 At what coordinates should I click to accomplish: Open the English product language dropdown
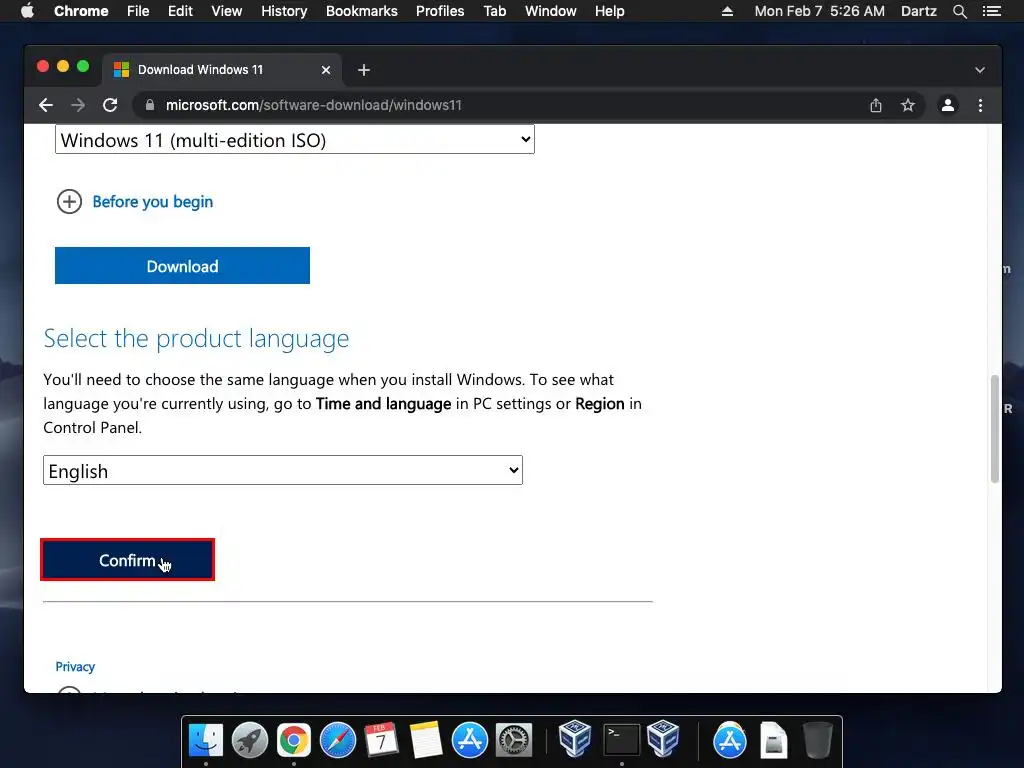click(x=283, y=470)
